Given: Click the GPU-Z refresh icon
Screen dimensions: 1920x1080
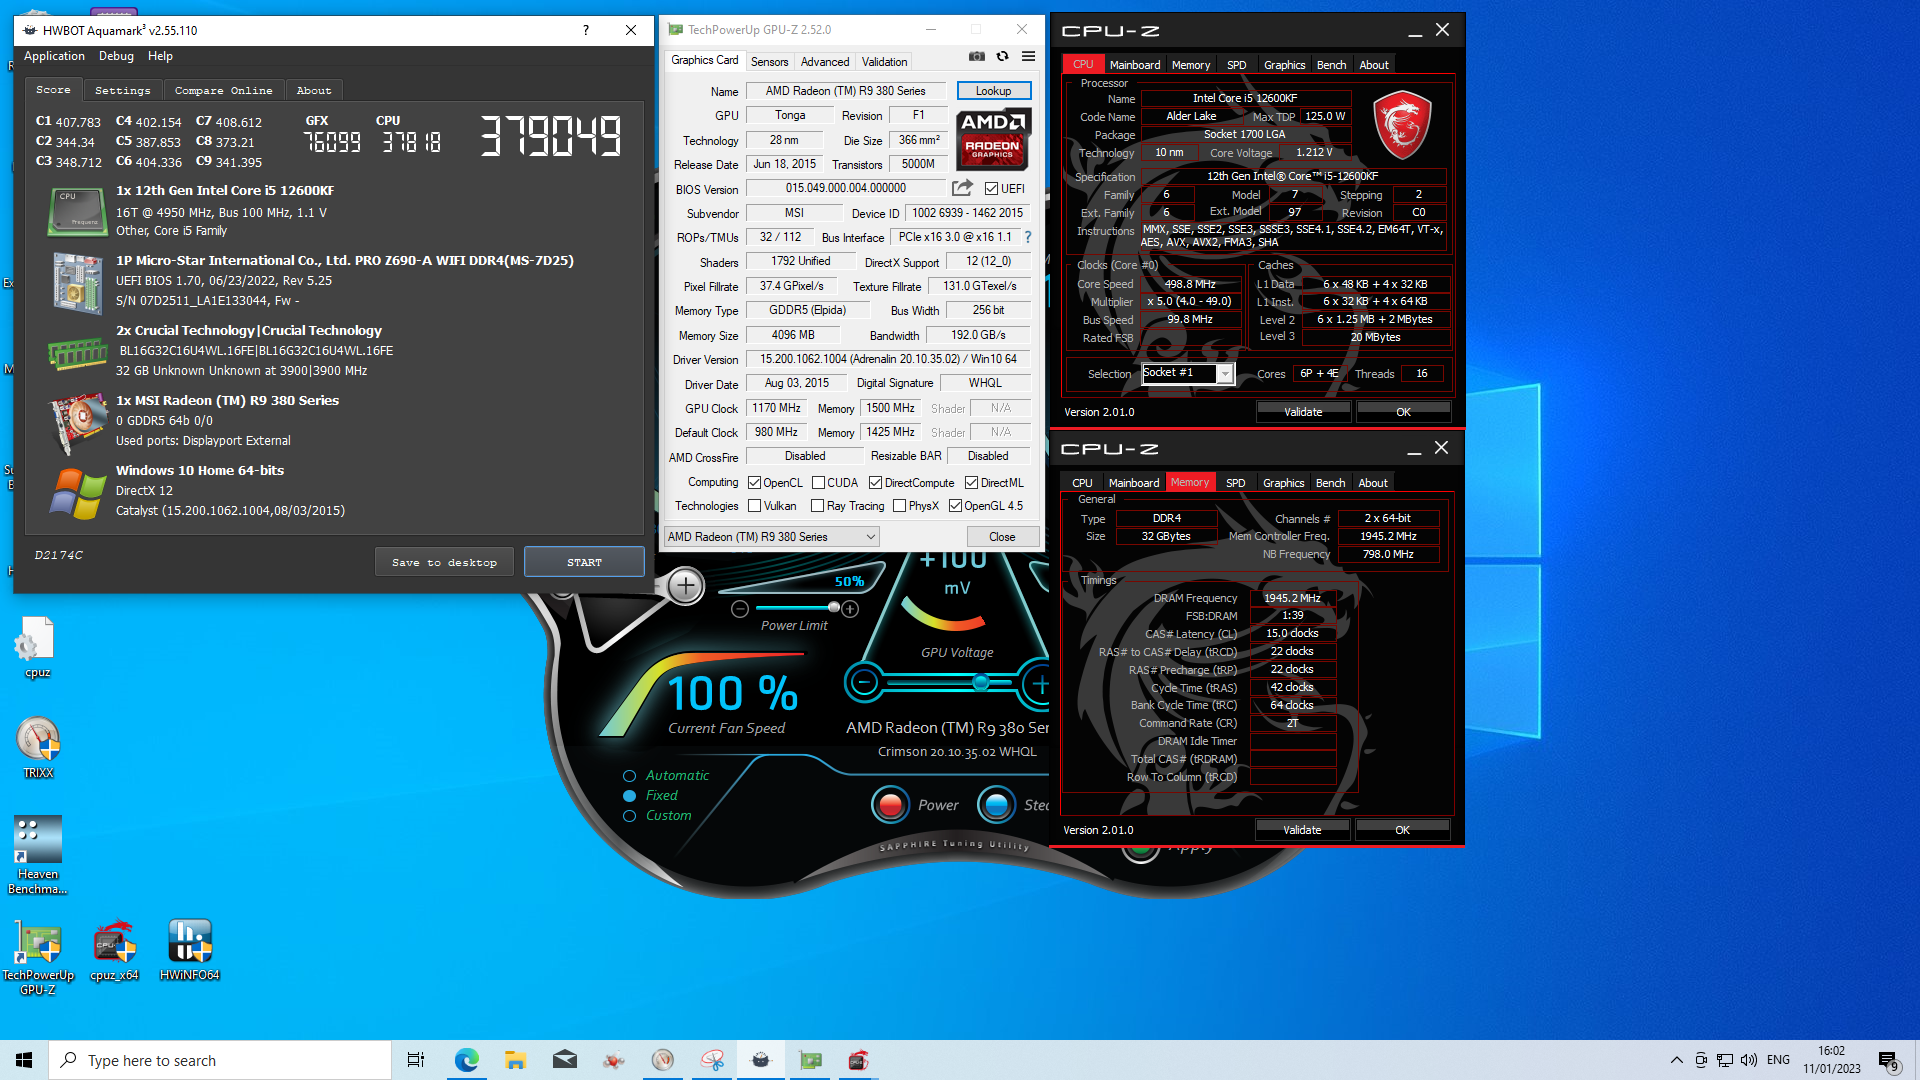Looking at the screenshot, I should click(x=1002, y=57).
